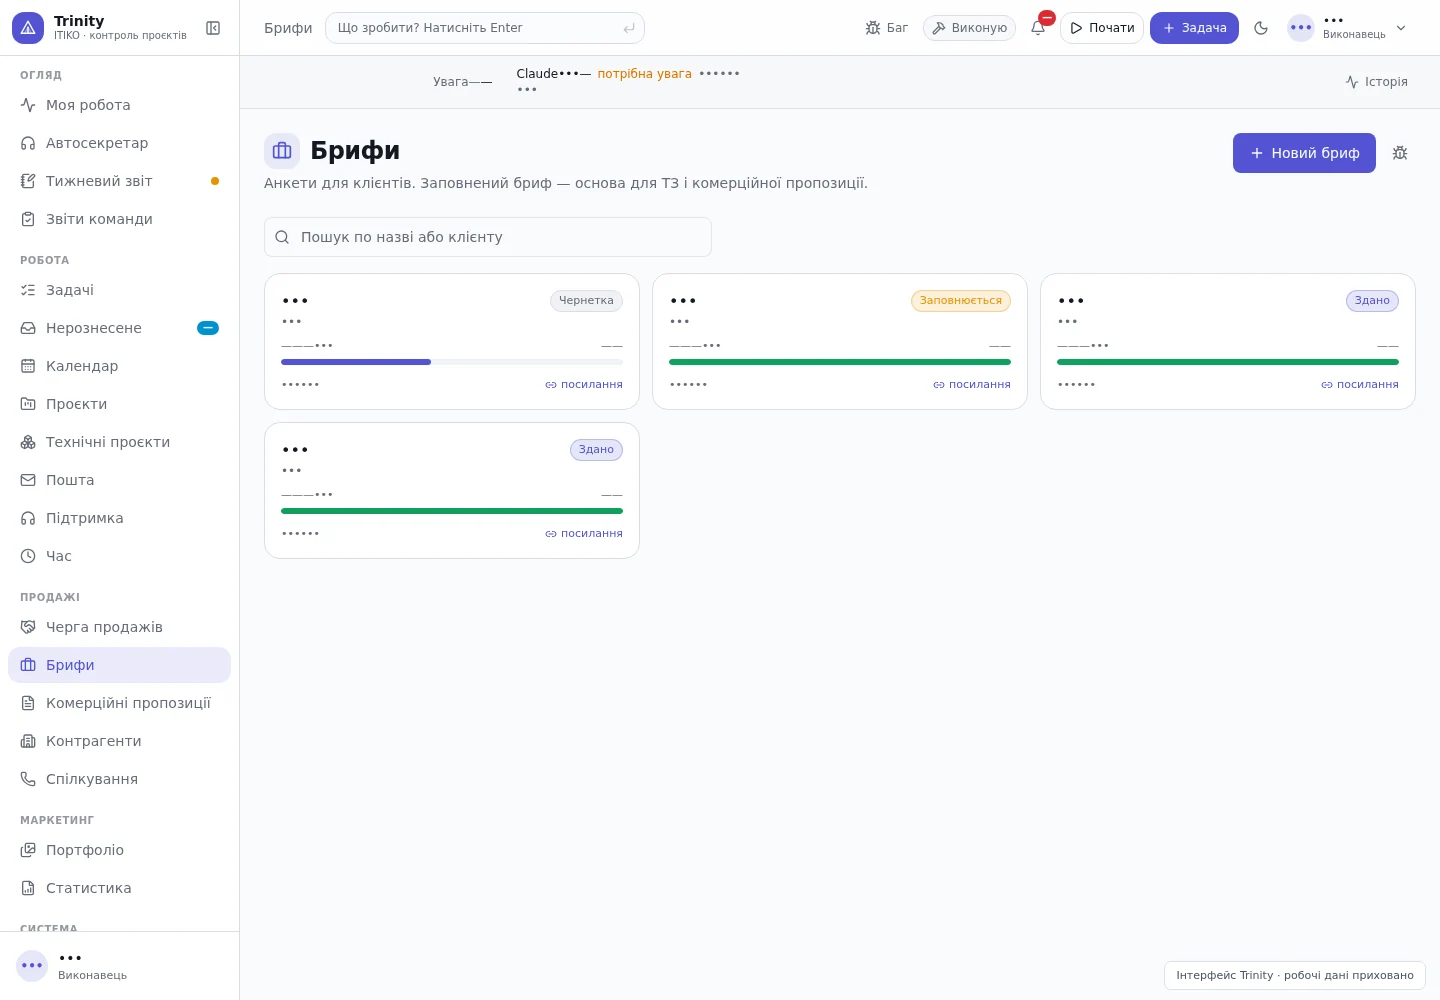Select the Звіти команди clipboard icon
This screenshot has height=1000, width=1440.
pyautogui.click(x=28, y=219)
